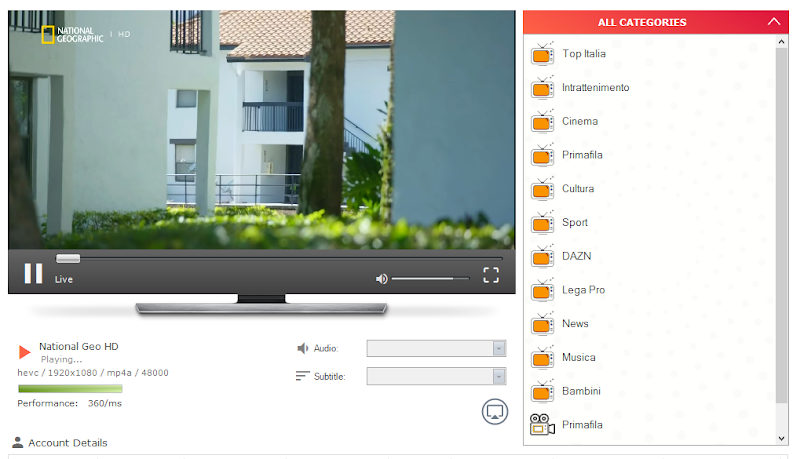Click the National Geo HD channel title

pos(79,346)
